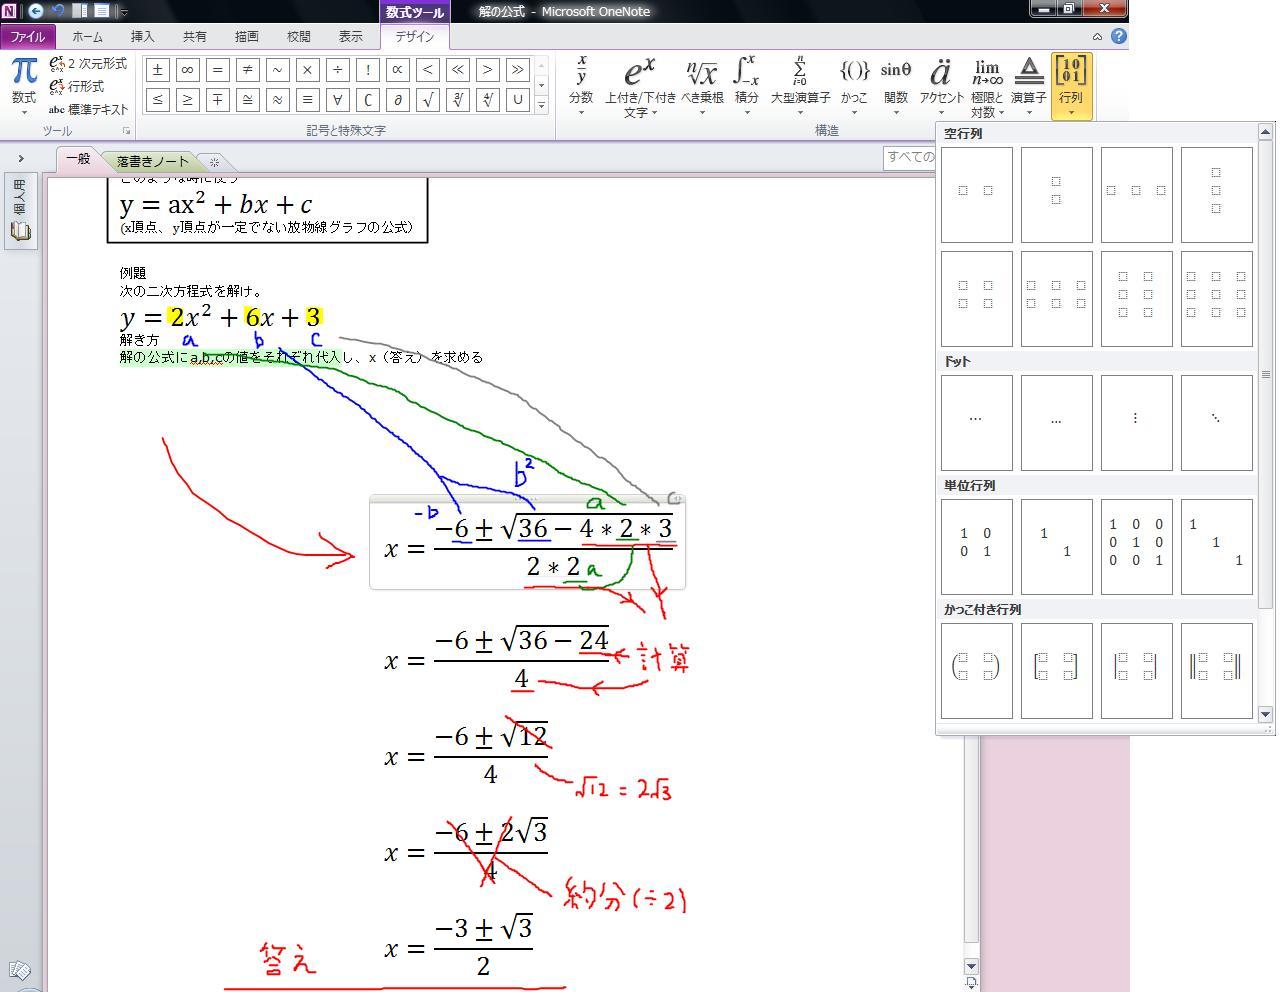Screen dimensions: 1280x992
Task: Insert the cube root ∛ symbol
Action: [x=457, y=99]
